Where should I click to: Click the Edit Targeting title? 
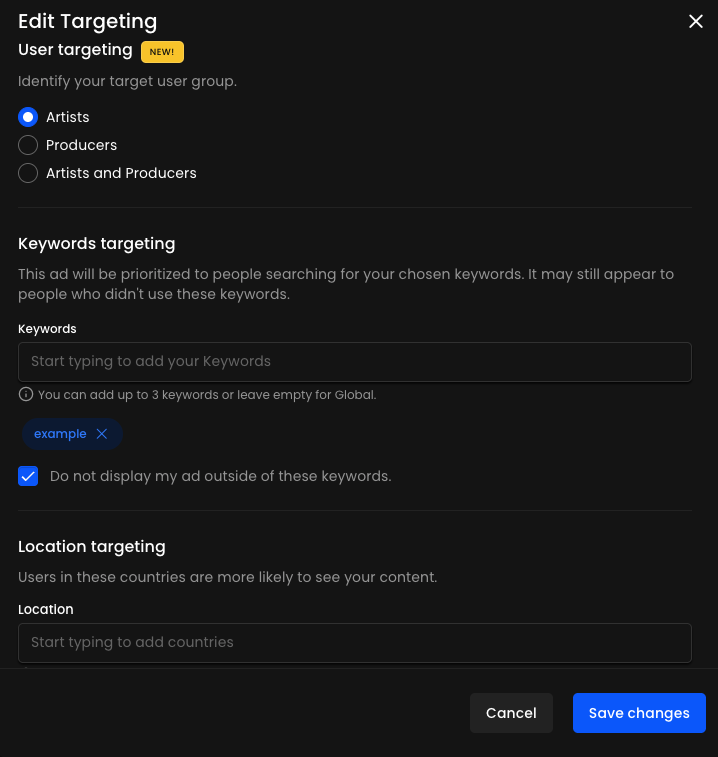coord(87,21)
